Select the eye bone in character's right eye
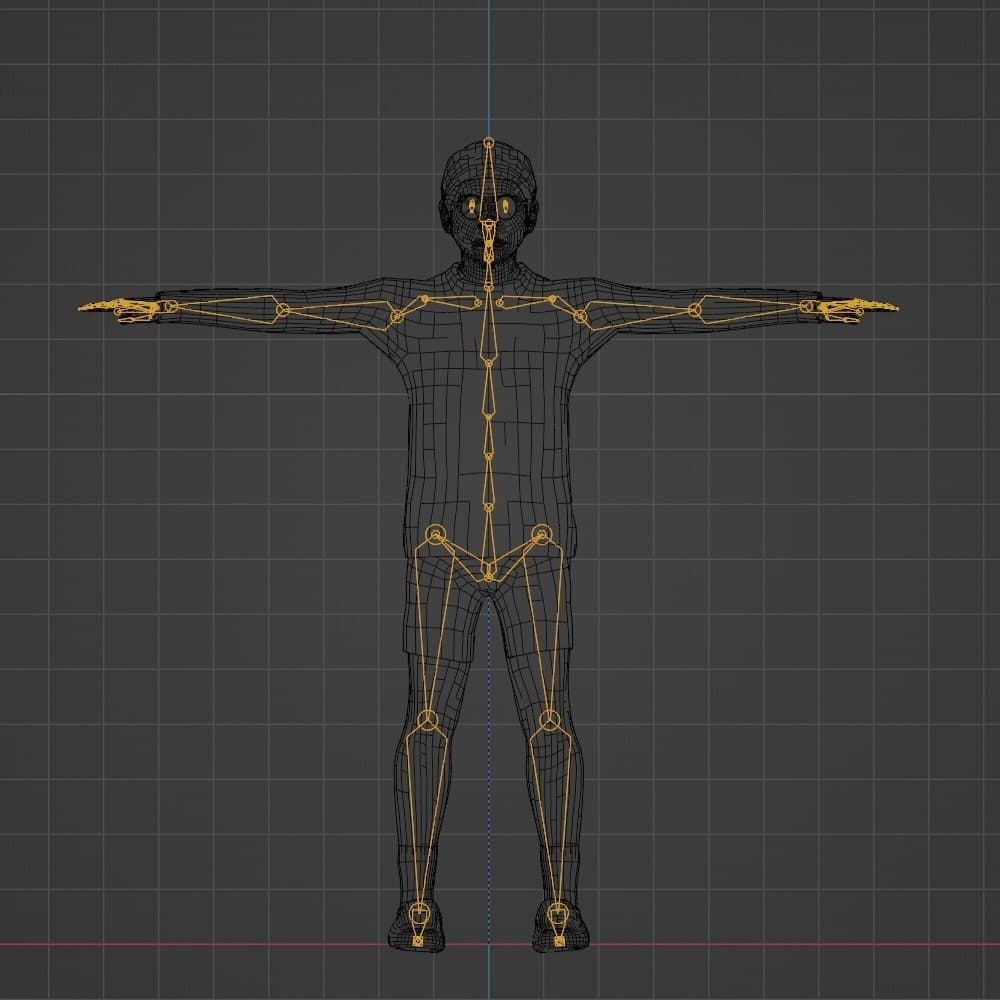Viewport: 1000px width, 1000px height. (472, 205)
